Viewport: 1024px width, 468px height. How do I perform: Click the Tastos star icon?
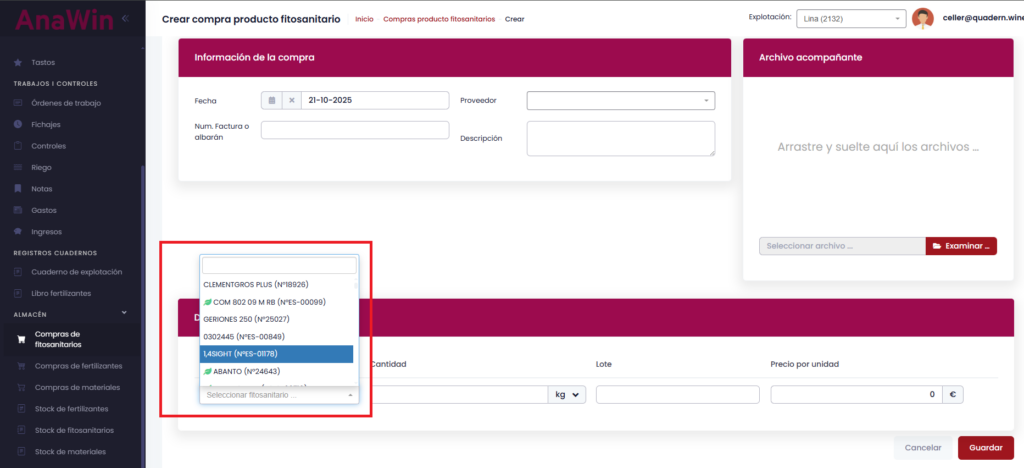coord(19,62)
